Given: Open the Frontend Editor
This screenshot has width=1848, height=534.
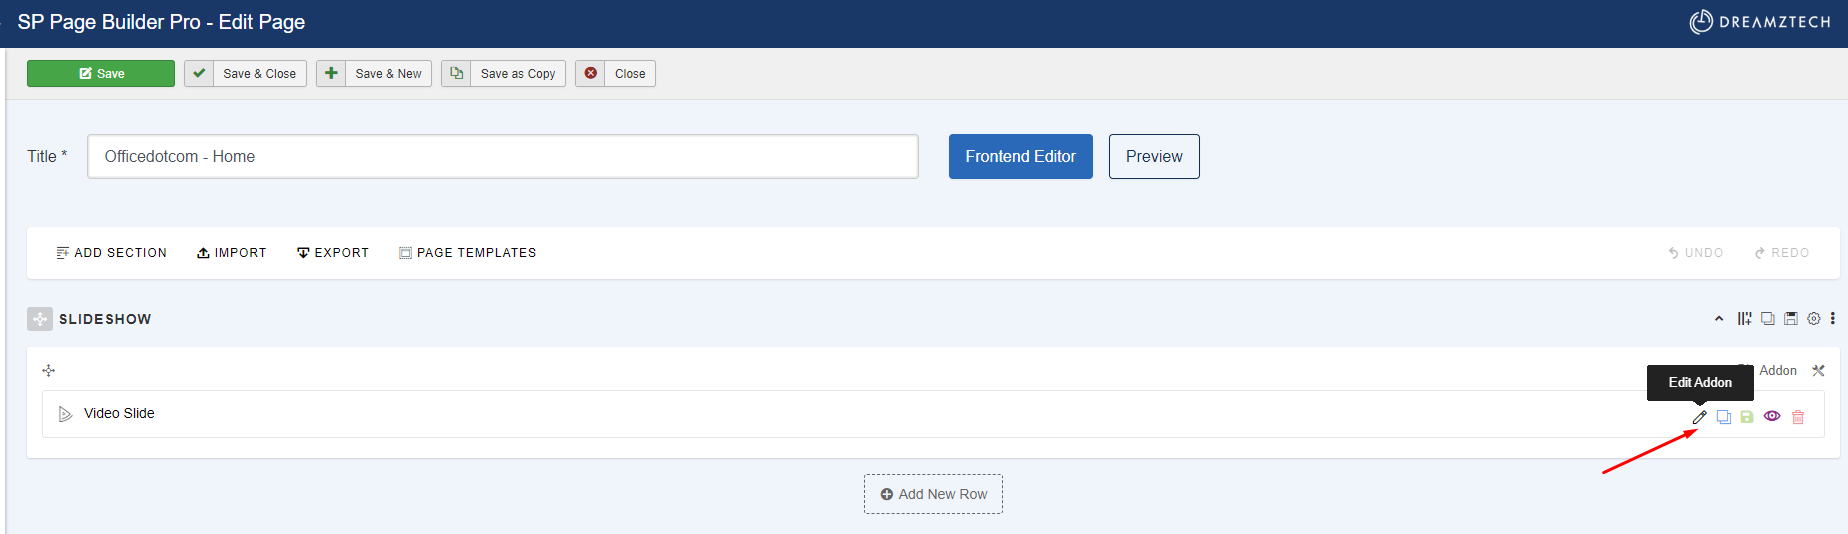Looking at the screenshot, I should click(x=1020, y=156).
